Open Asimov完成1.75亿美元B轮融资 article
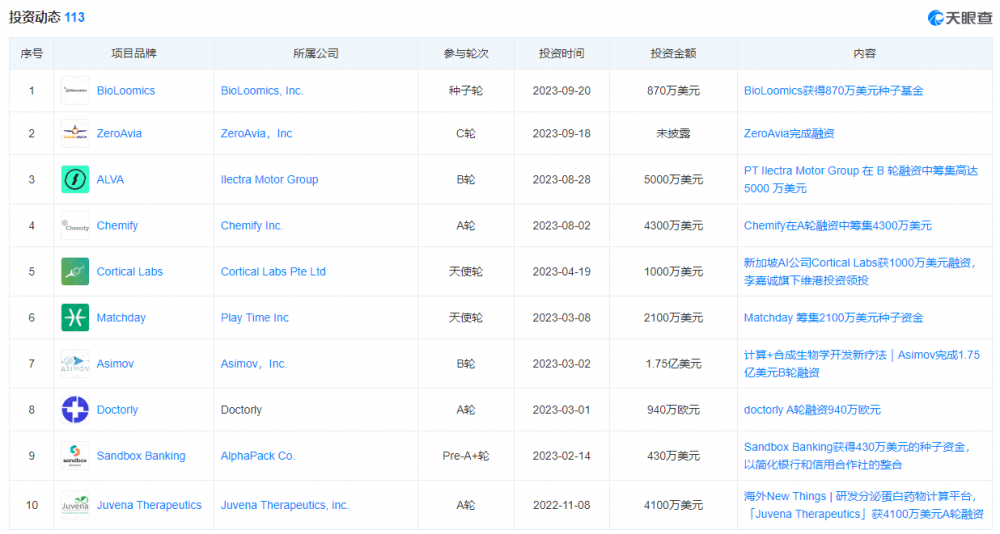This screenshot has width=1000, height=534. click(x=862, y=363)
